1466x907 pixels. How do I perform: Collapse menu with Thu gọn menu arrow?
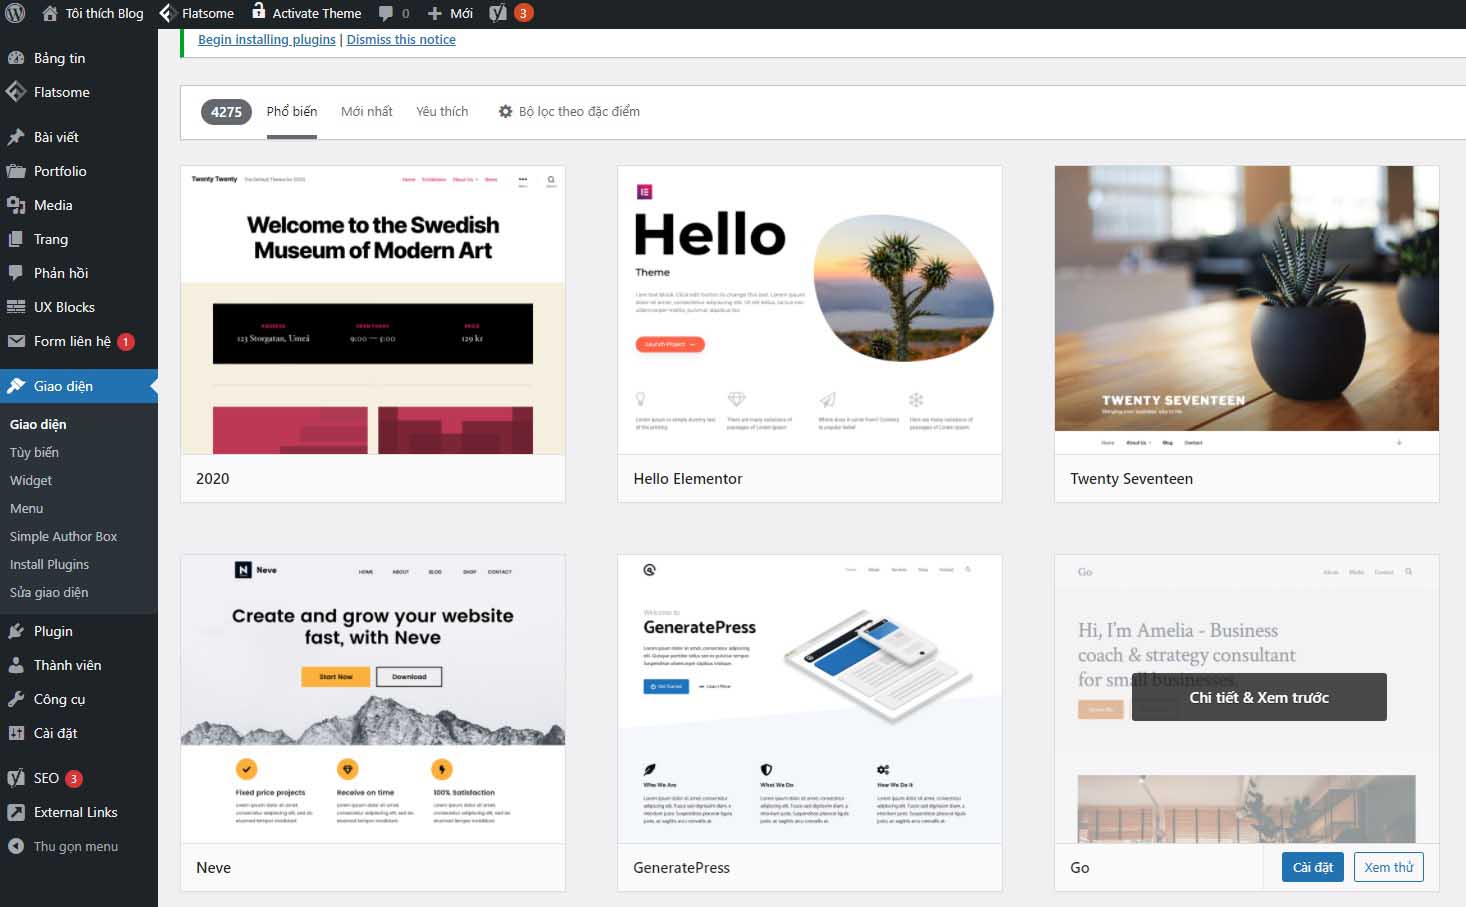tap(16, 846)
